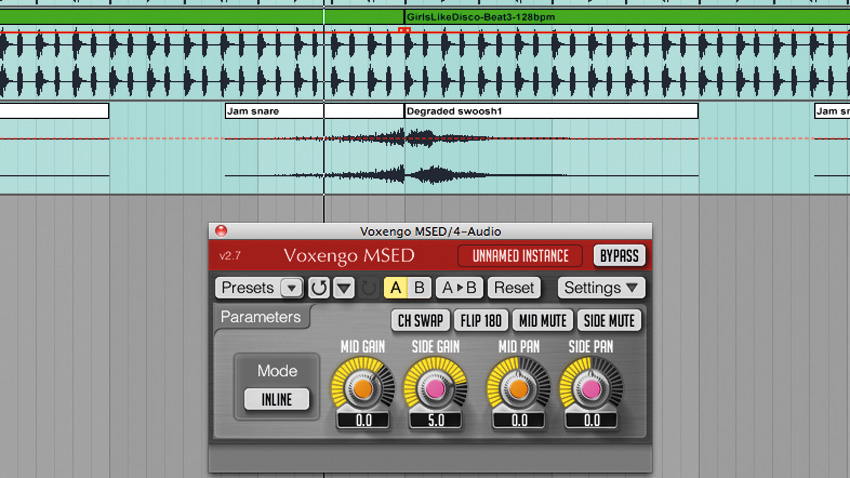Click the undo arrow icon in MSED toolbar
This screenshot has width=850, height=478.
pyautogui.click(x=319, y=288)
